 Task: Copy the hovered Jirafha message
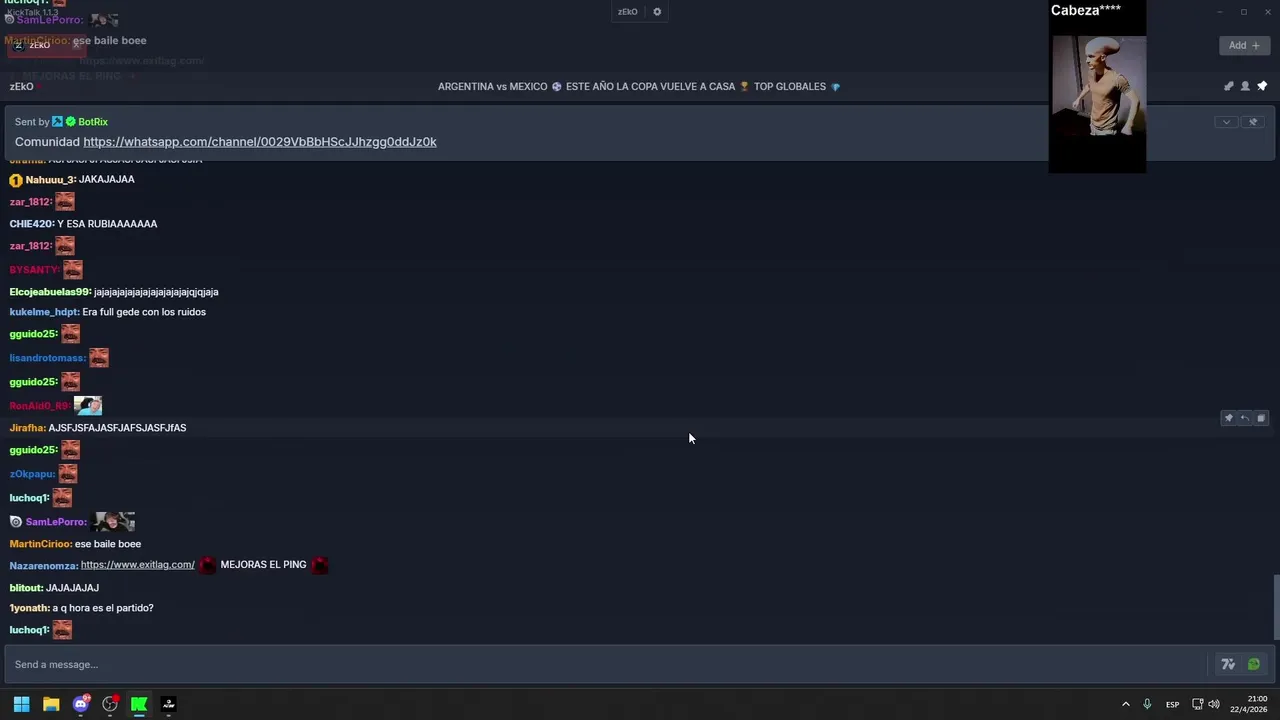click(1261, 418)
